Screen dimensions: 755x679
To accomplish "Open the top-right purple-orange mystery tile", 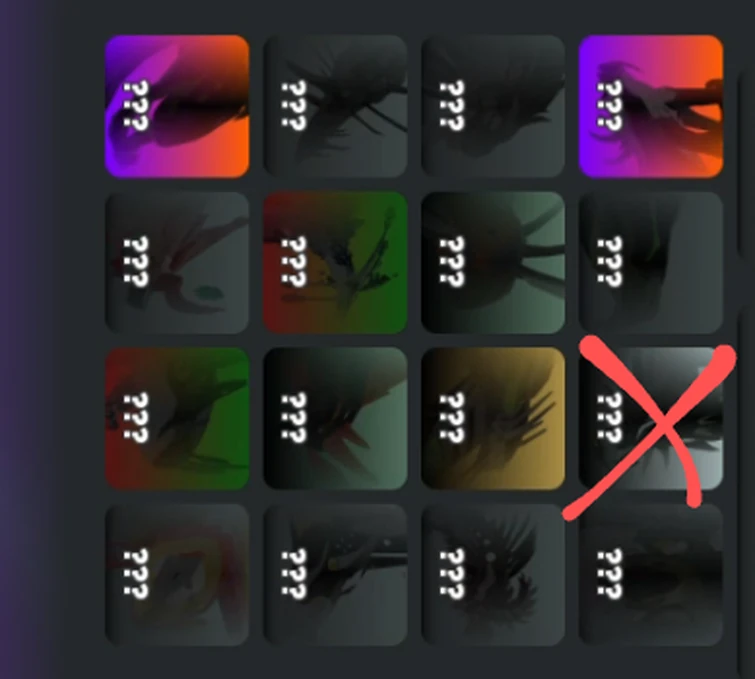I will 651,106.
